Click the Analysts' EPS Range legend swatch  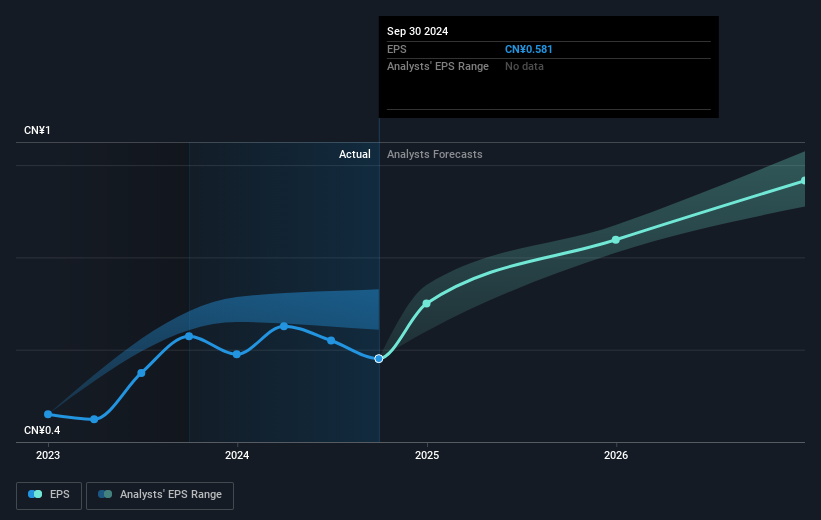(105, 494)
